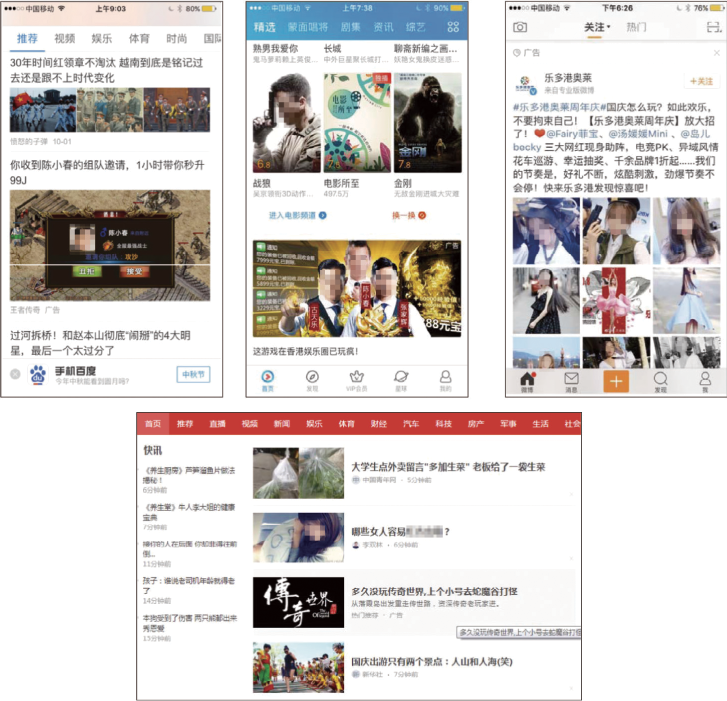
Task: Tap the 进入电影频道 link
Action: click(298, 215)
